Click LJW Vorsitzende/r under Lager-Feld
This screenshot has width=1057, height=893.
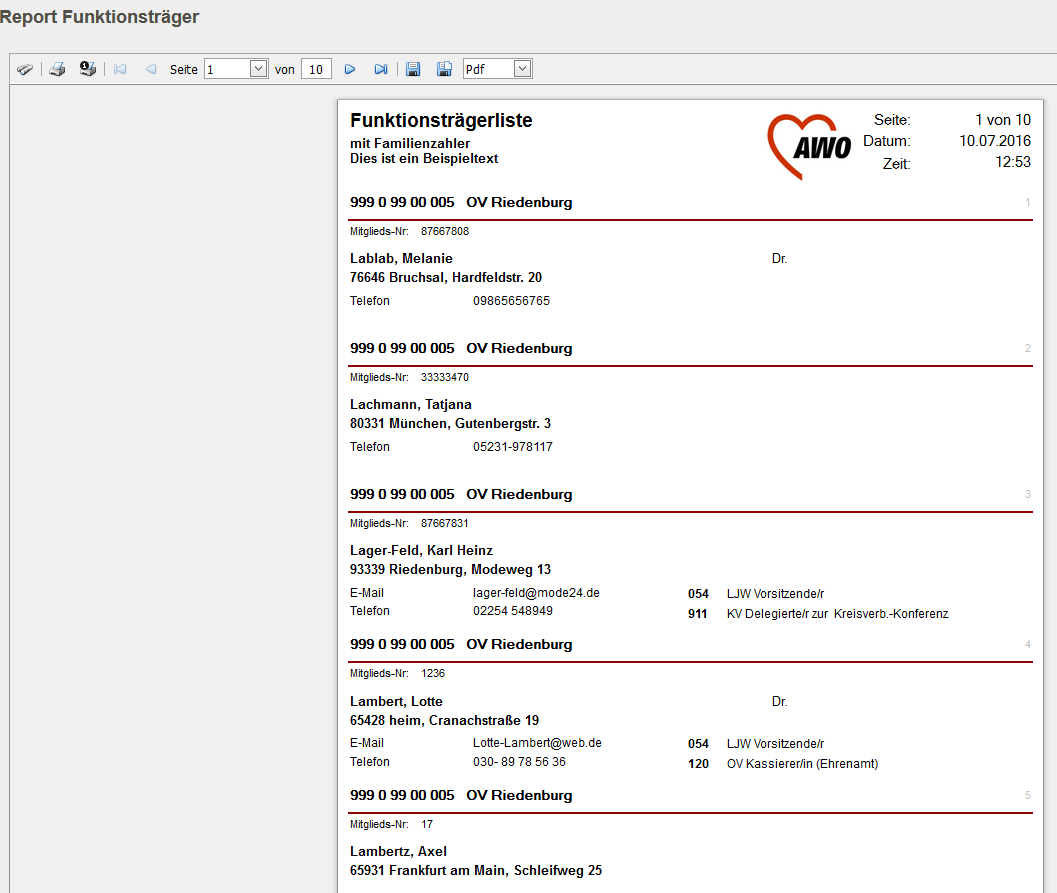(x=775, y=594)
